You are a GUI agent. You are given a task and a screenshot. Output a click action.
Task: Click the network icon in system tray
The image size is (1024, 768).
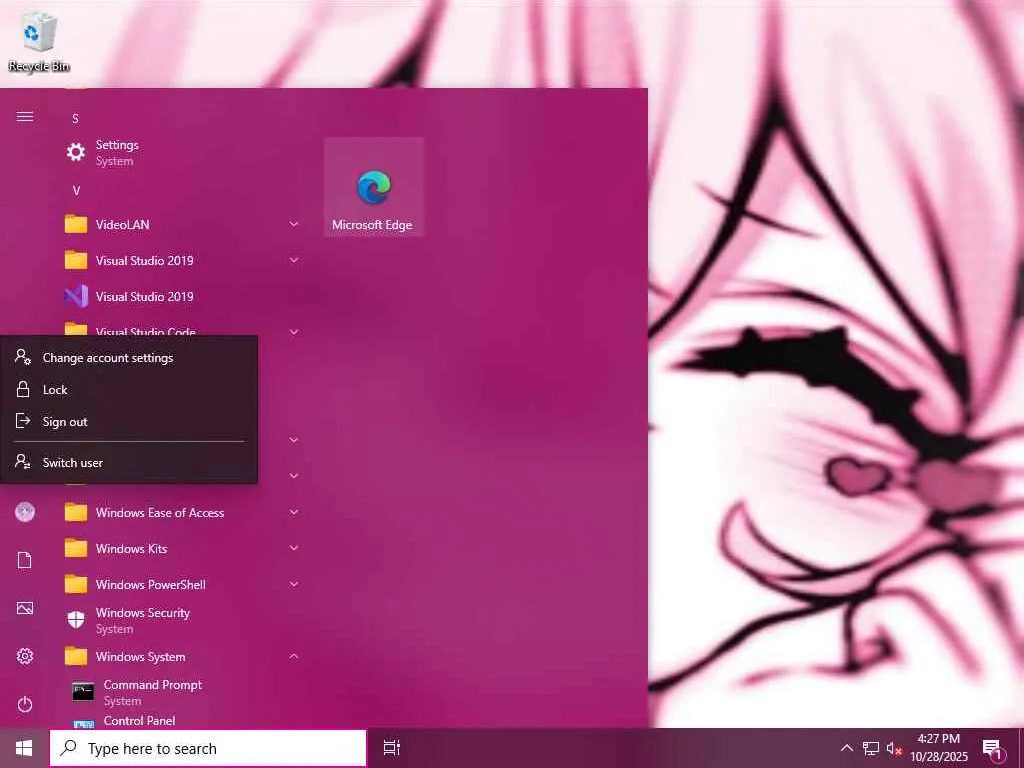coord(871,748)
